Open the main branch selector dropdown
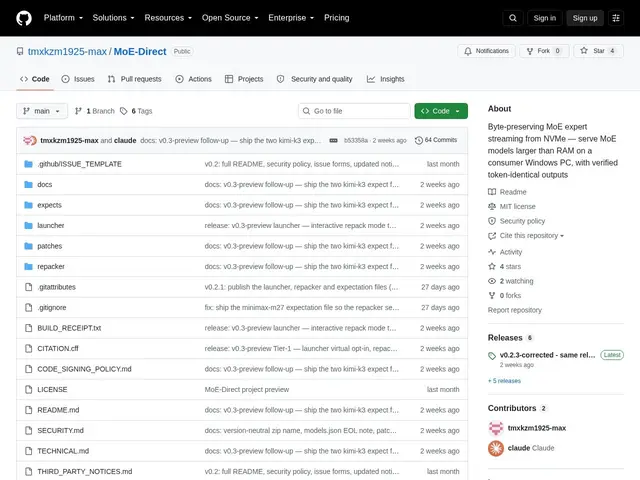Viewport: 640px width, 480px height. pyautogui.click(x=42, y=111)
